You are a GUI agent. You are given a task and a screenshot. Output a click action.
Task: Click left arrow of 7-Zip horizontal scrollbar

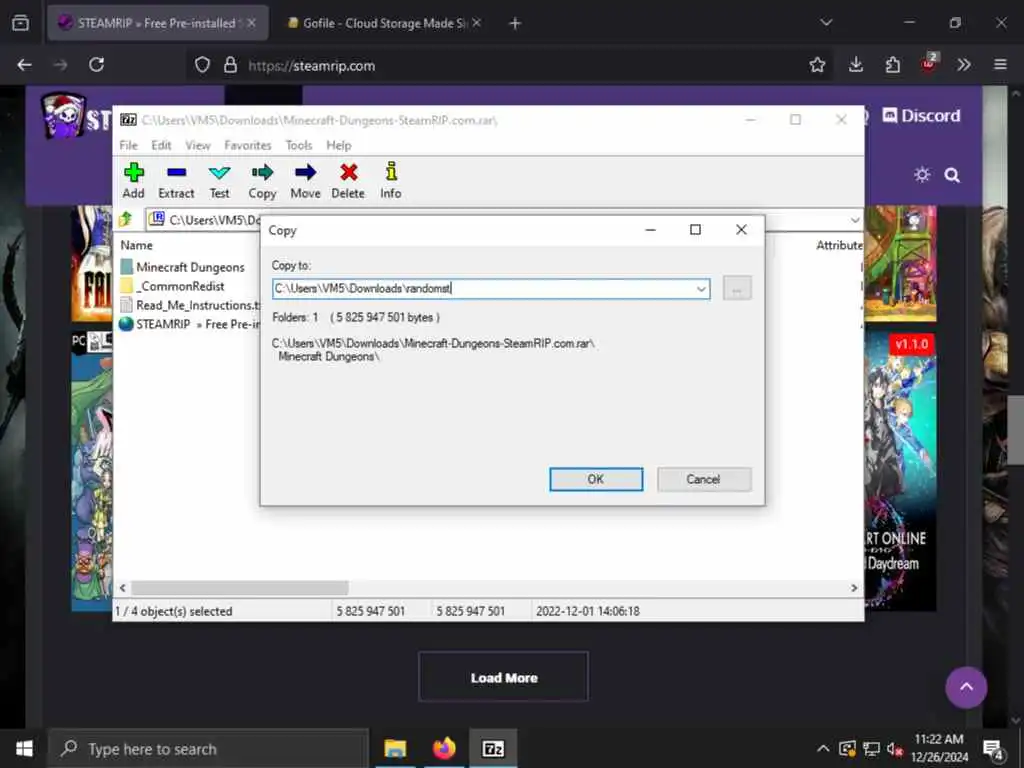(x=122, y=588)
